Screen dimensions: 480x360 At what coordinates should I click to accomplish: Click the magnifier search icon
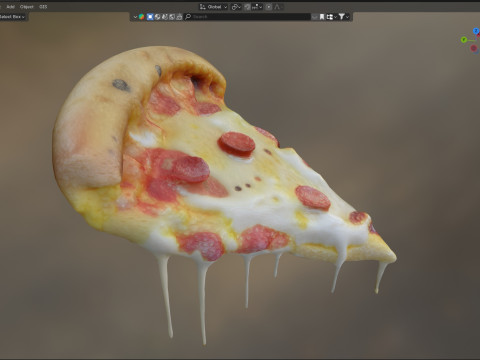tap(188, 17)
